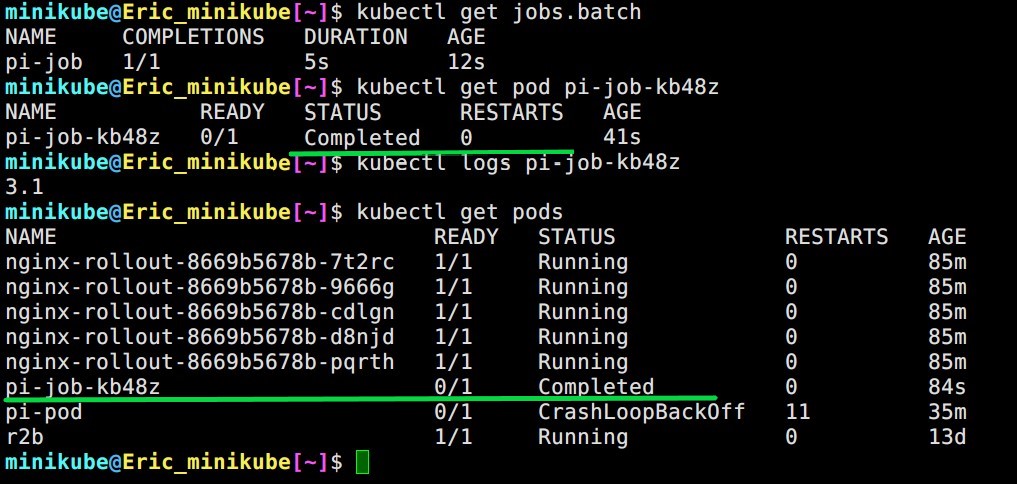Click the 11 restarts value for pi-pod
The height and width of the screenshot is (484, 1017).
797,413
